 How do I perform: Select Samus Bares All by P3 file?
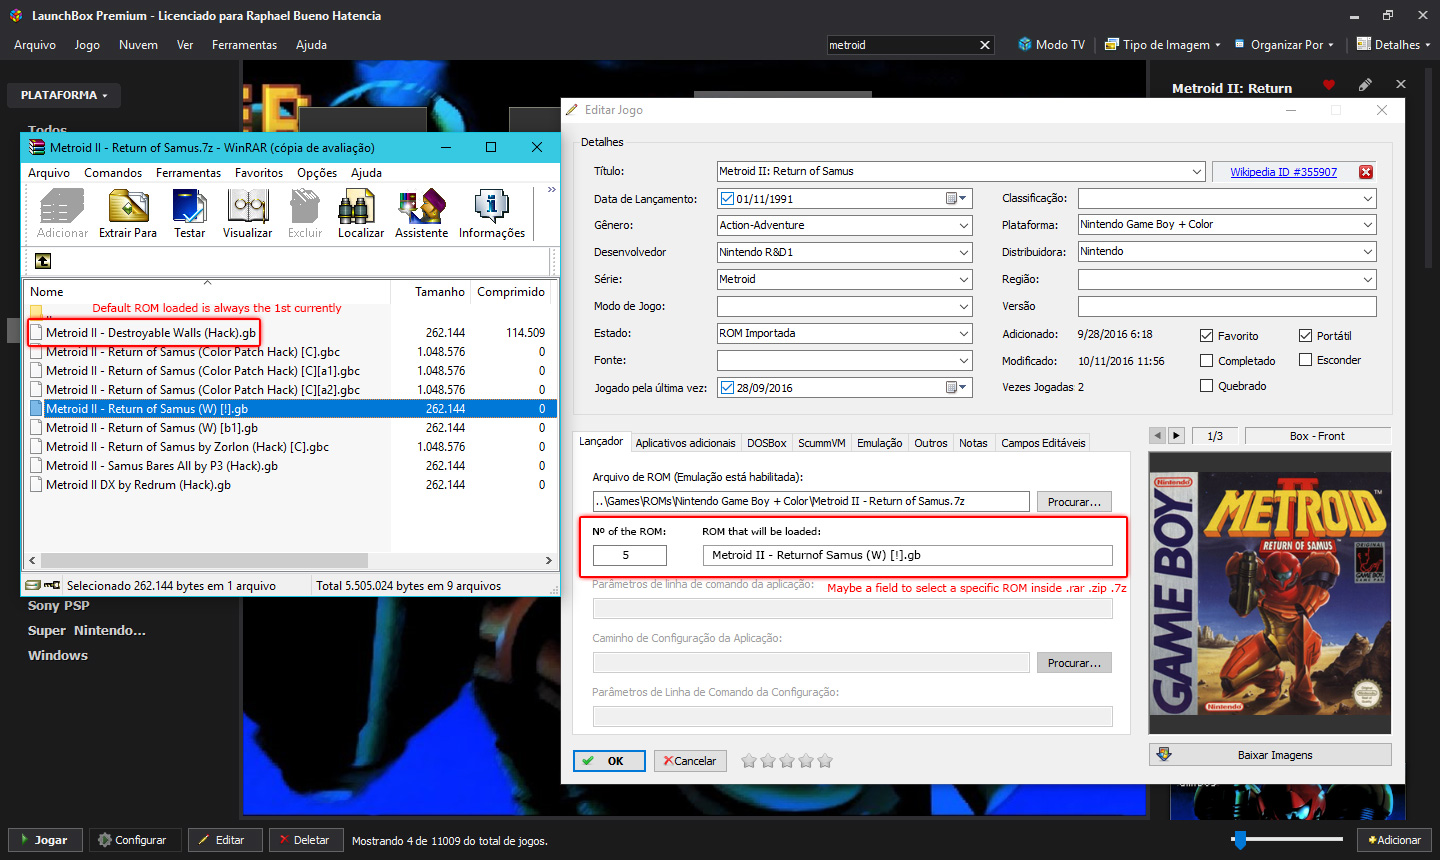pos(162,466)
